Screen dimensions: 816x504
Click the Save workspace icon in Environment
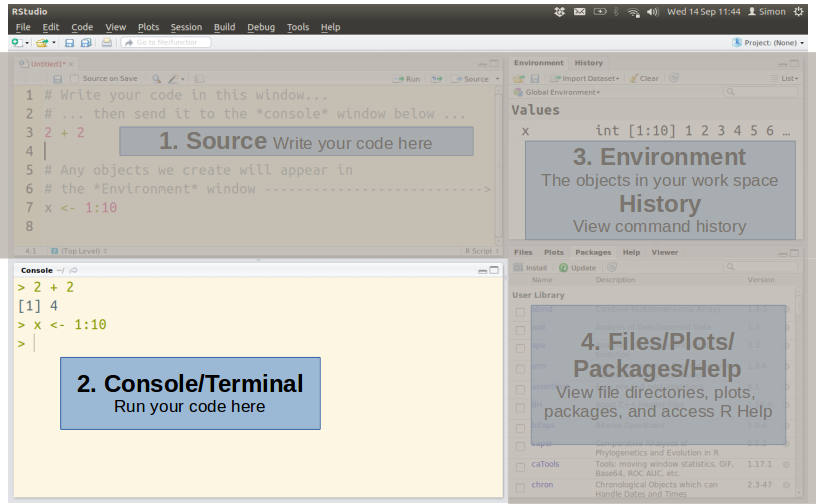click(x=534, y=78)
